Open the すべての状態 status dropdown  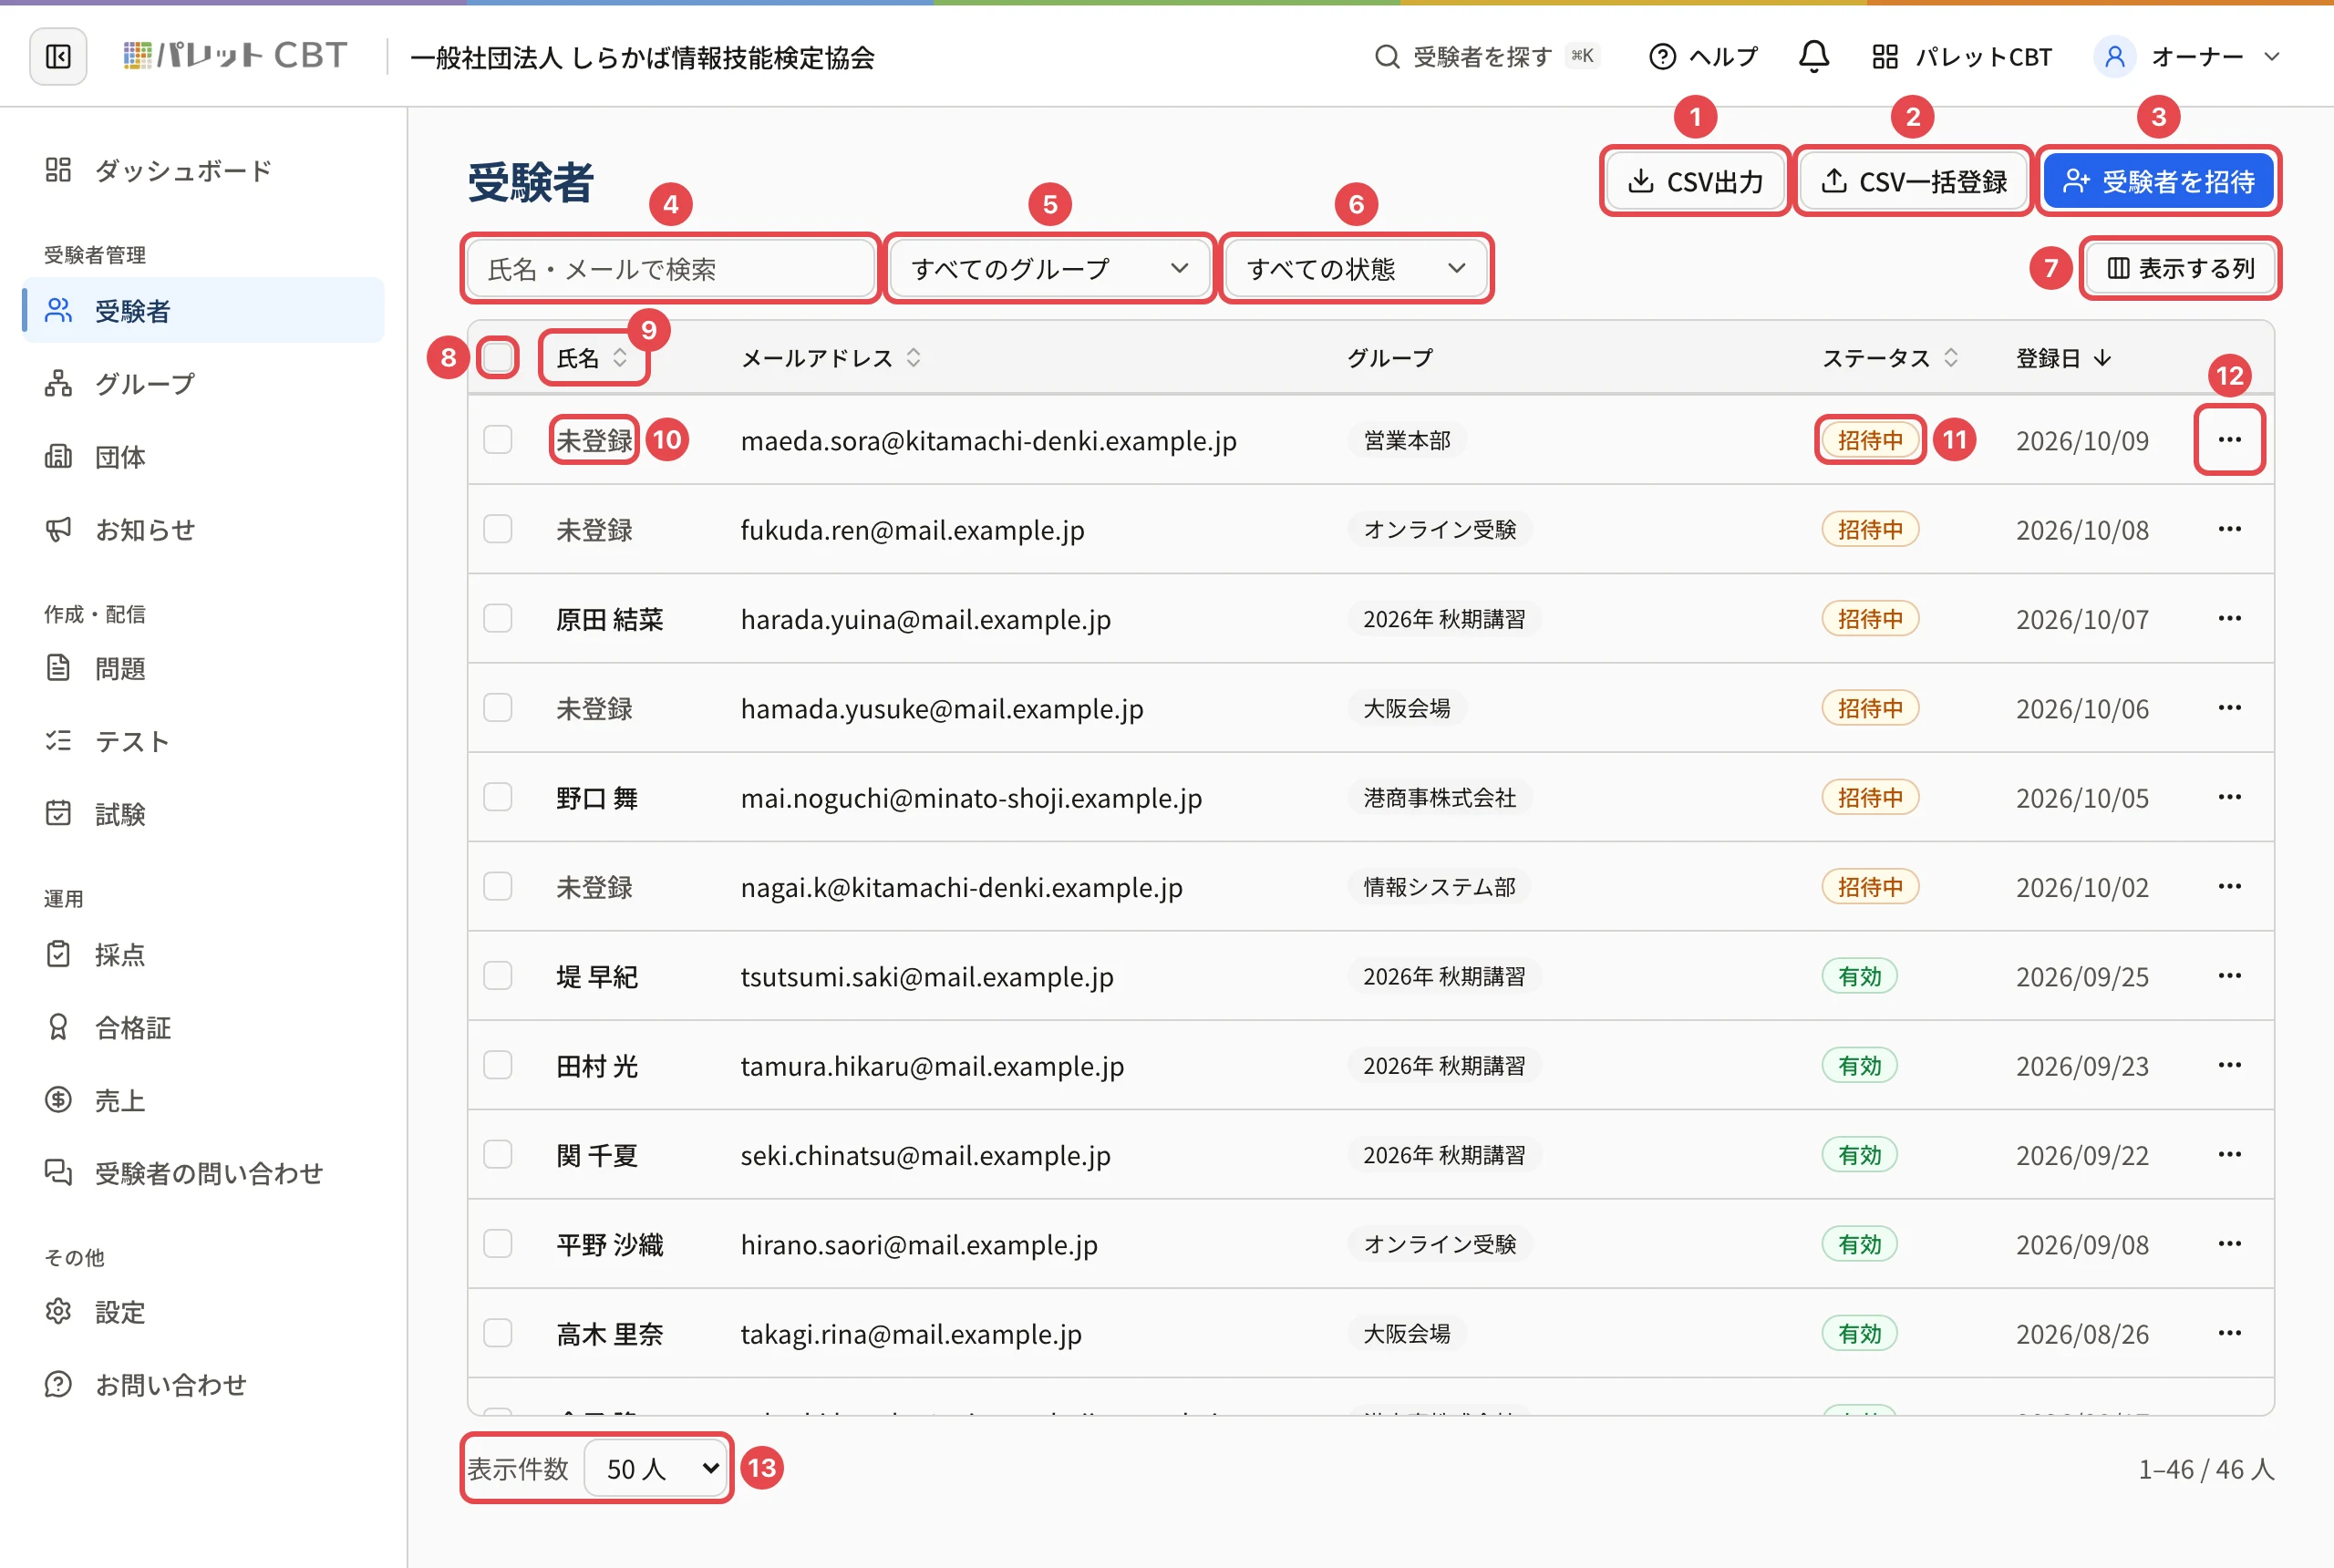(x=1356, y=268)
